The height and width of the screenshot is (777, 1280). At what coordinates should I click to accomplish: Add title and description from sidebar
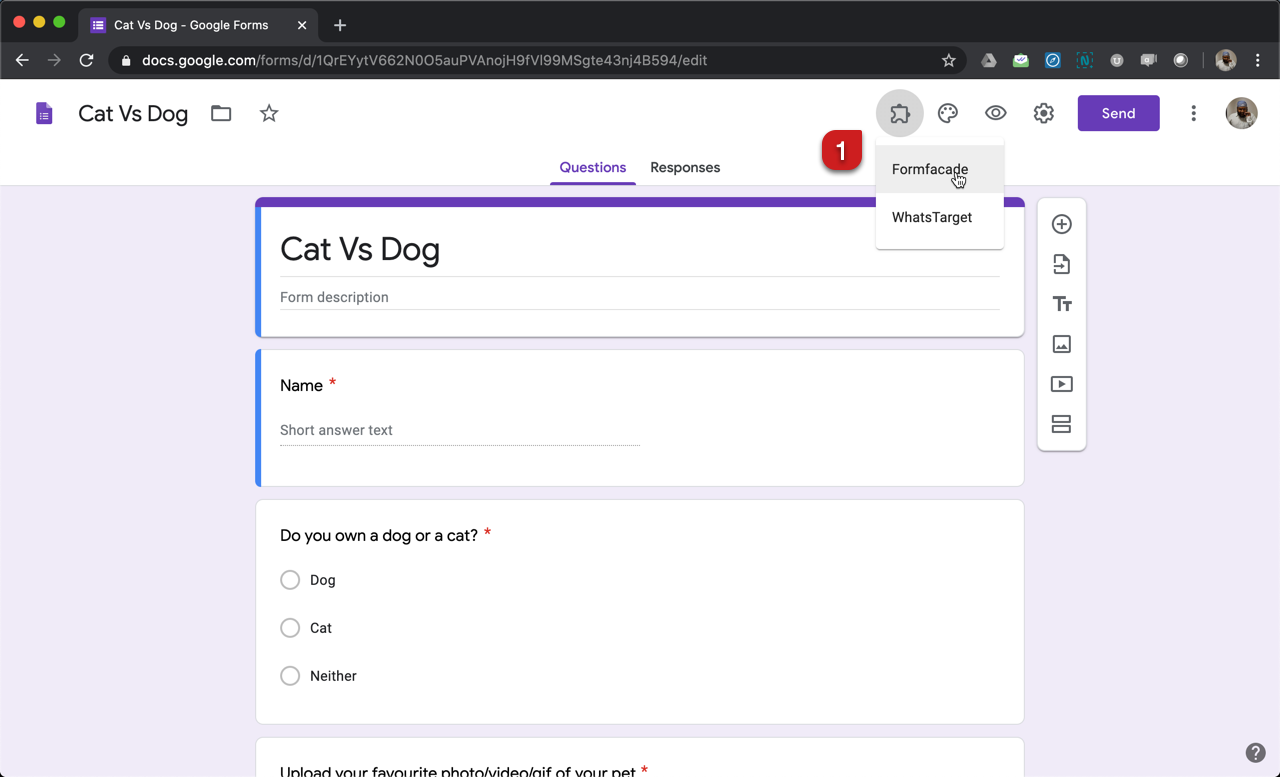pos(1061,304)
